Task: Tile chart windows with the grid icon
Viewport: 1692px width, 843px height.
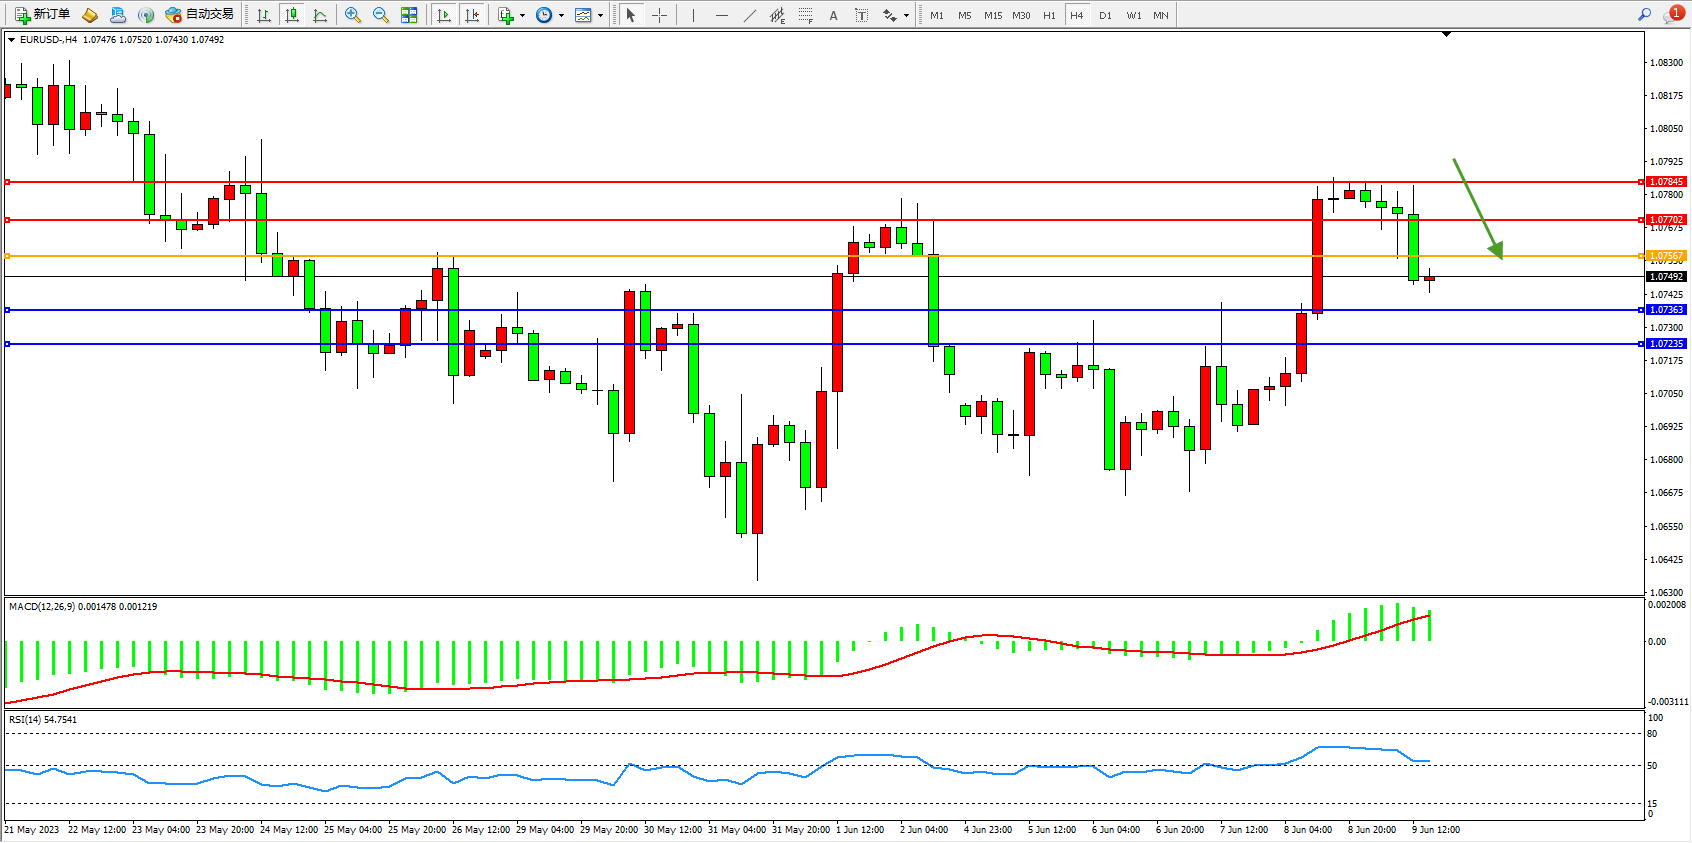Action: coord(409,15)
